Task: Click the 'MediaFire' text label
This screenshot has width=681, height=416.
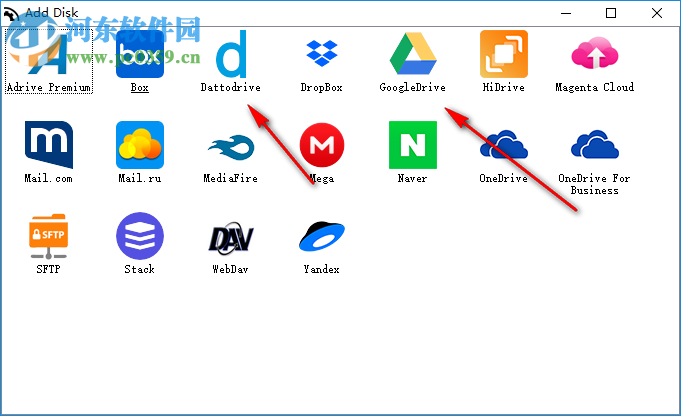Action: click(x=231, y=178)
